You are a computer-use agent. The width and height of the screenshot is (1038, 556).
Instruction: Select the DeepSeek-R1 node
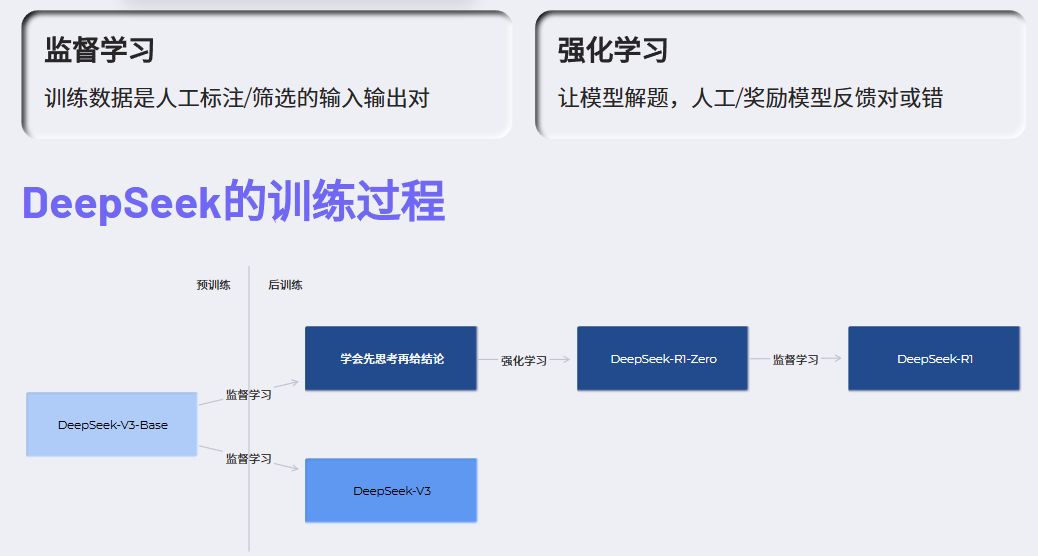(934, 358)
